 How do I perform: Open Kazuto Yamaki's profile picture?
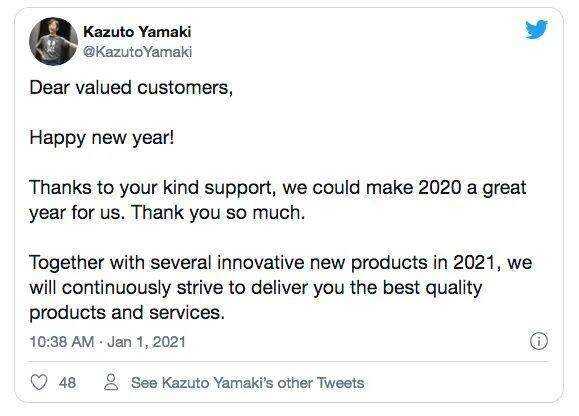point(54,41)
